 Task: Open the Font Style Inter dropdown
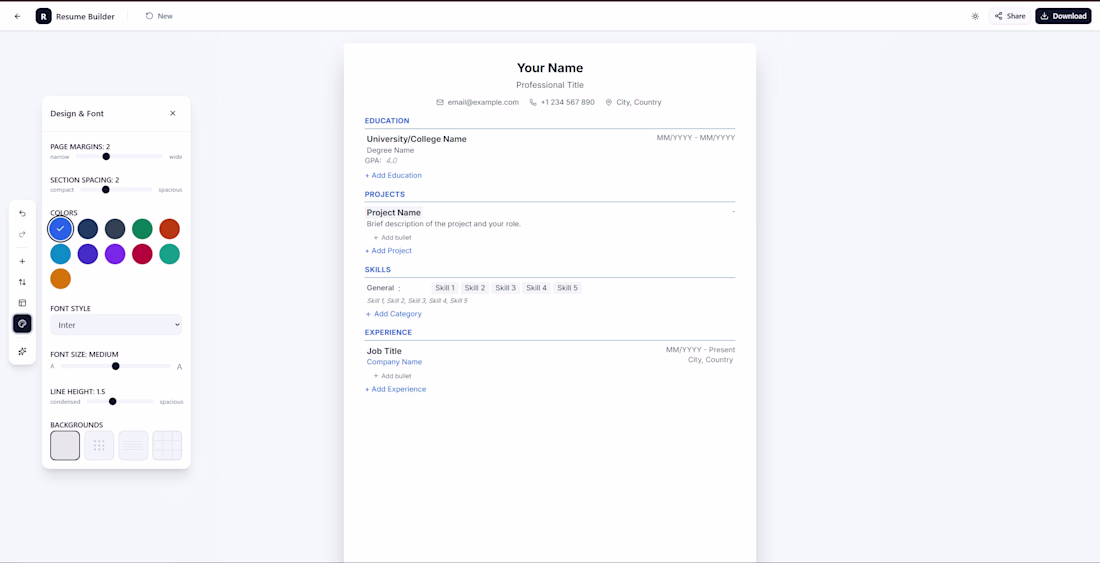pyautogui.click(x=116, y=325)
